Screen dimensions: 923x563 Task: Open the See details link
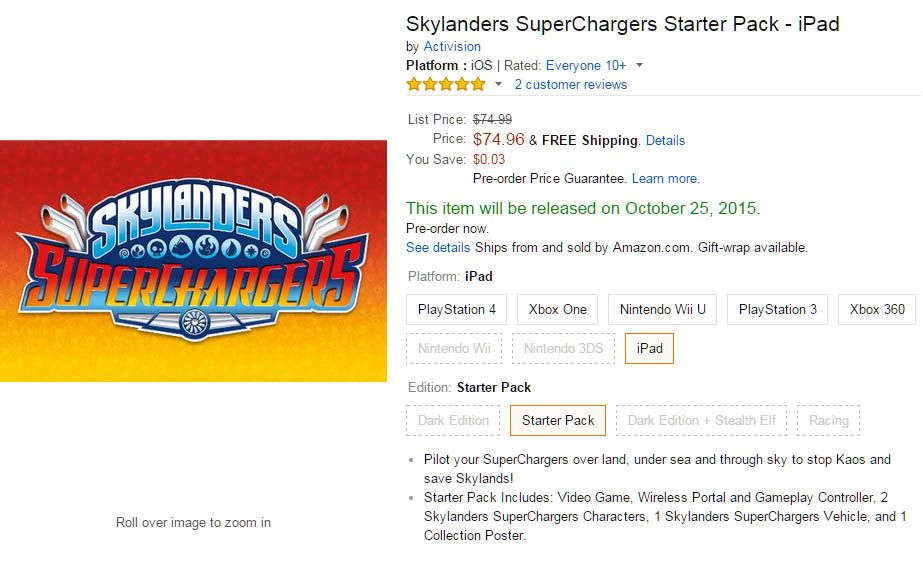[437, 247]
